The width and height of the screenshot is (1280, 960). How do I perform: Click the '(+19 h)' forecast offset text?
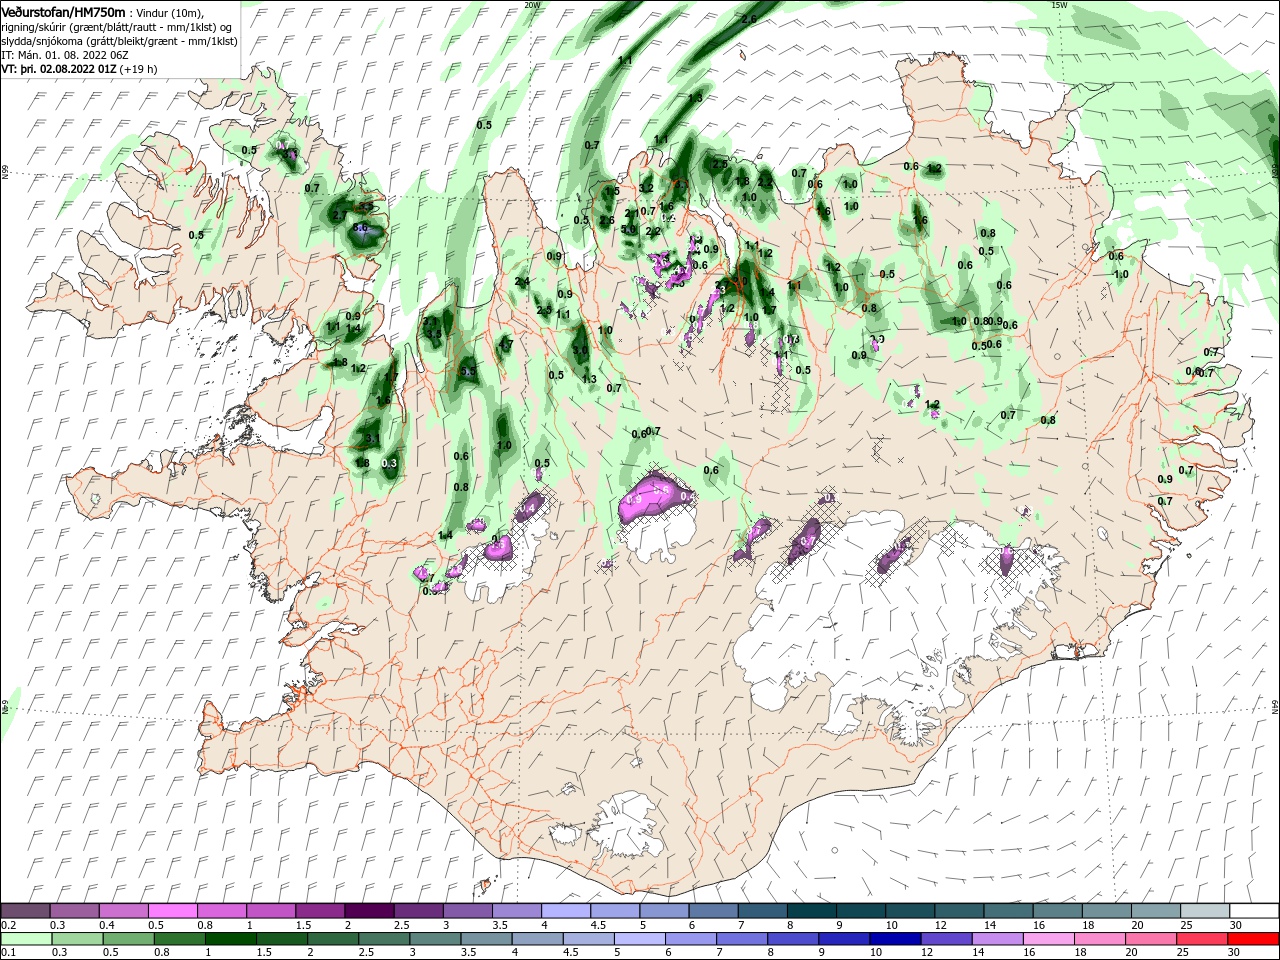tap(138, 69)
